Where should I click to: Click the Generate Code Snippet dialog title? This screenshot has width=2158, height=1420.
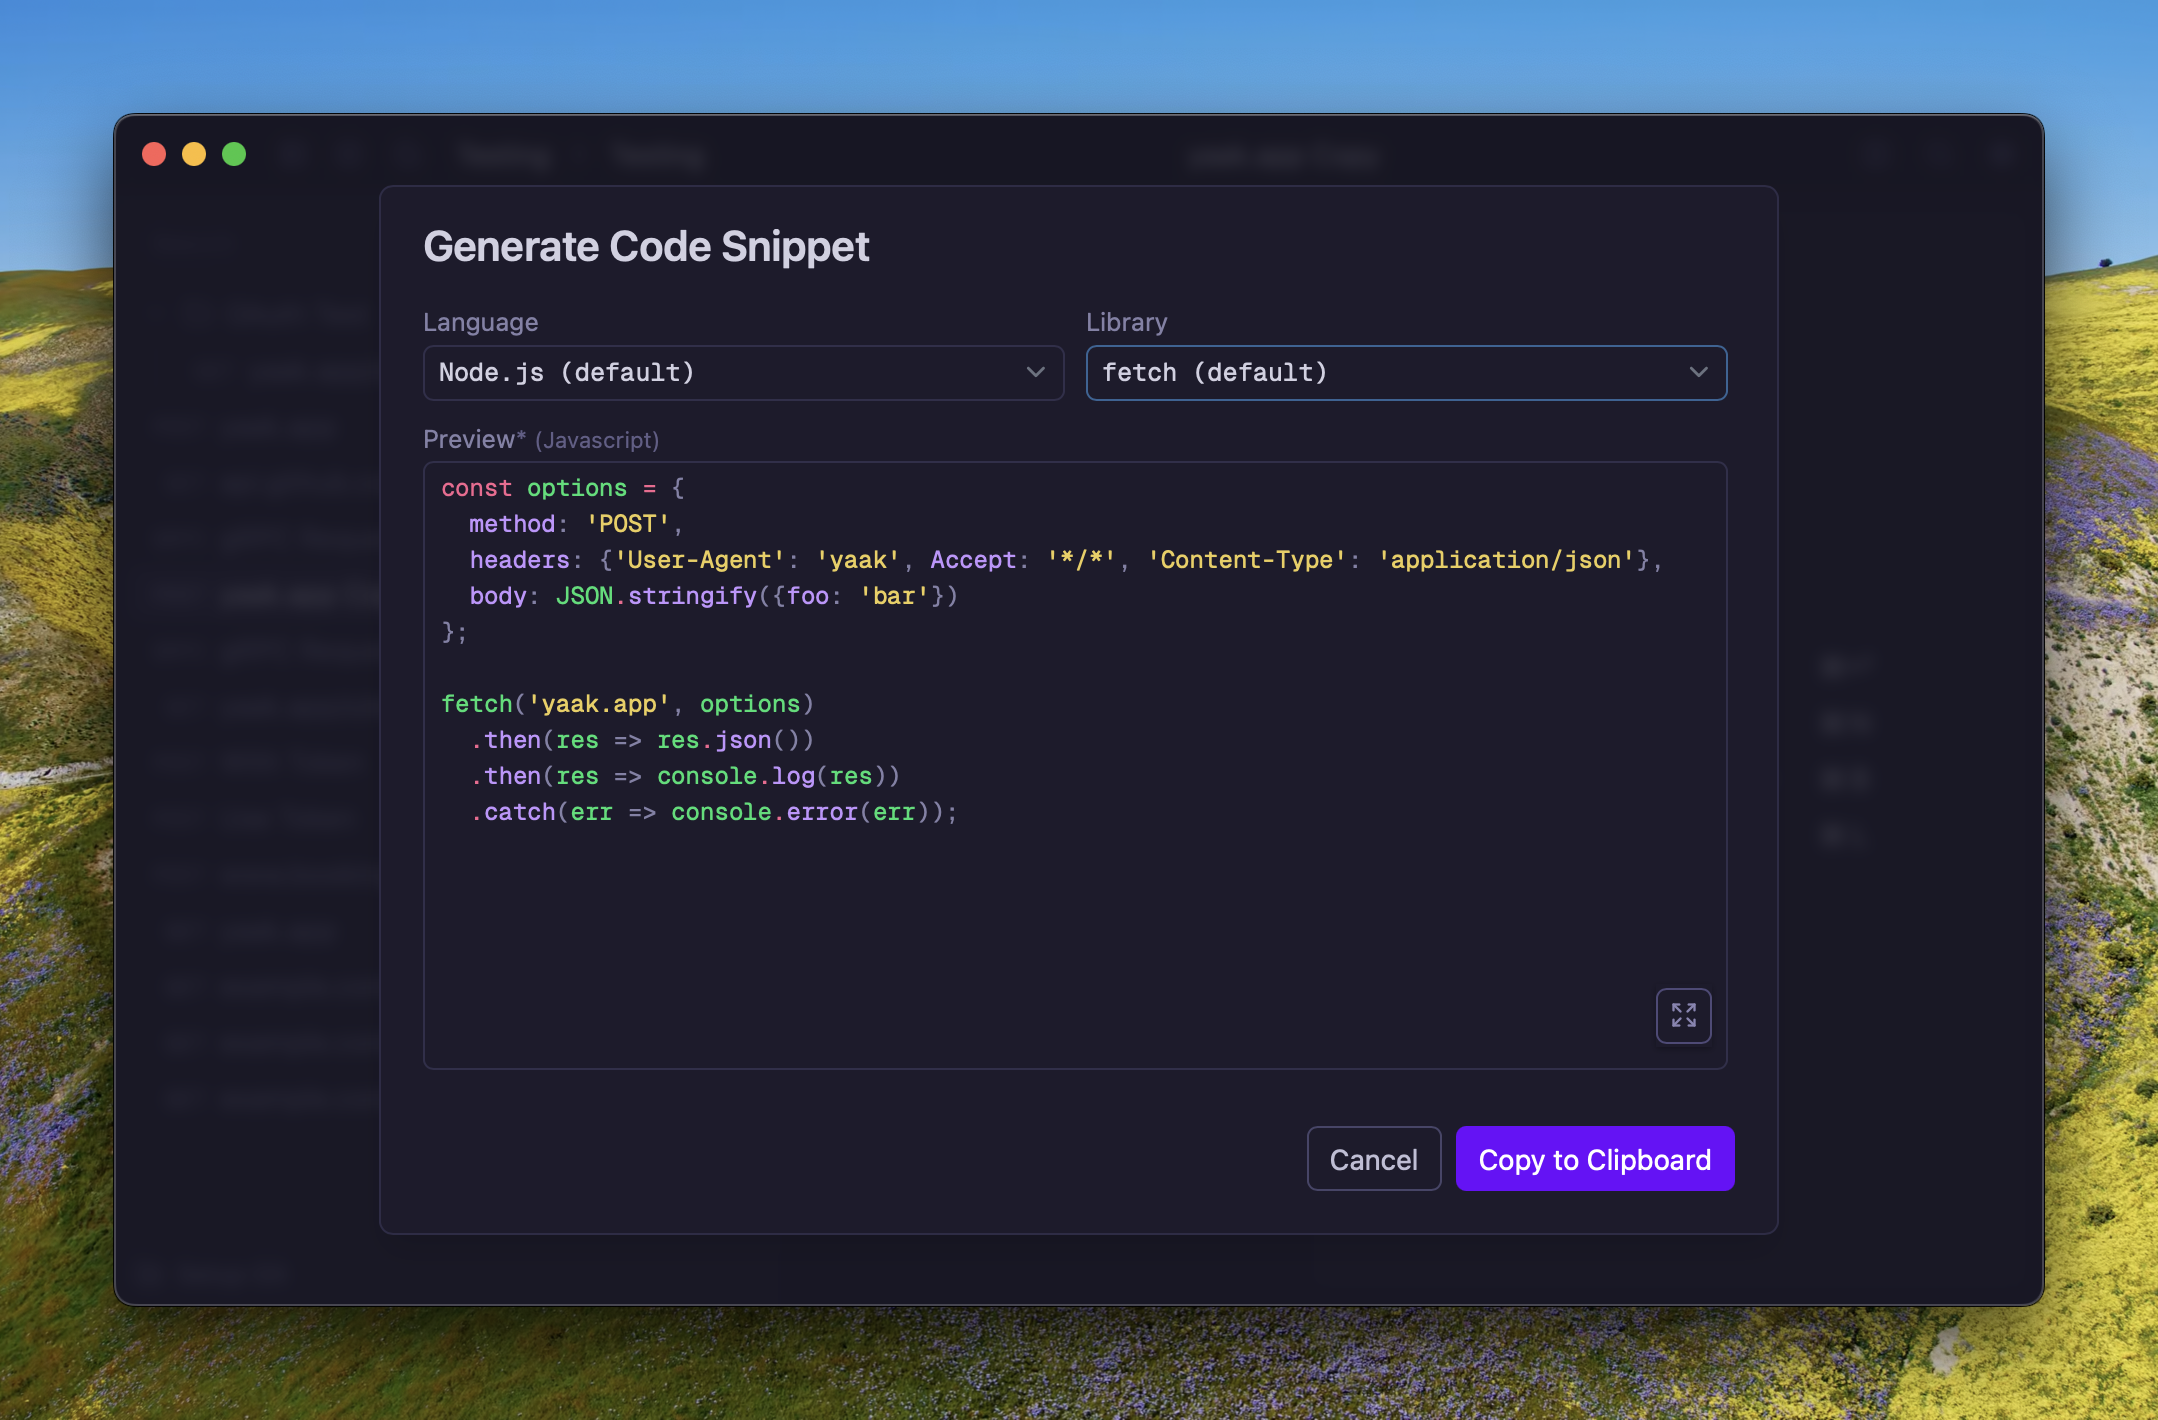click(x=646, y=247)
